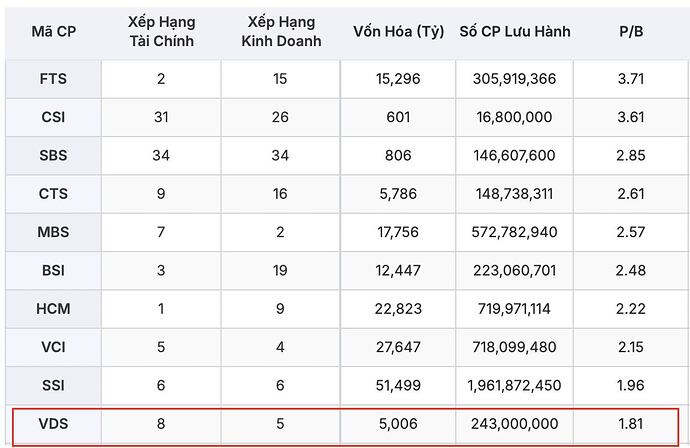The height and width of the screenshot is (448, 690).
Task: Click the Số CP Lưu Hành header
Action: coord(515,31)
